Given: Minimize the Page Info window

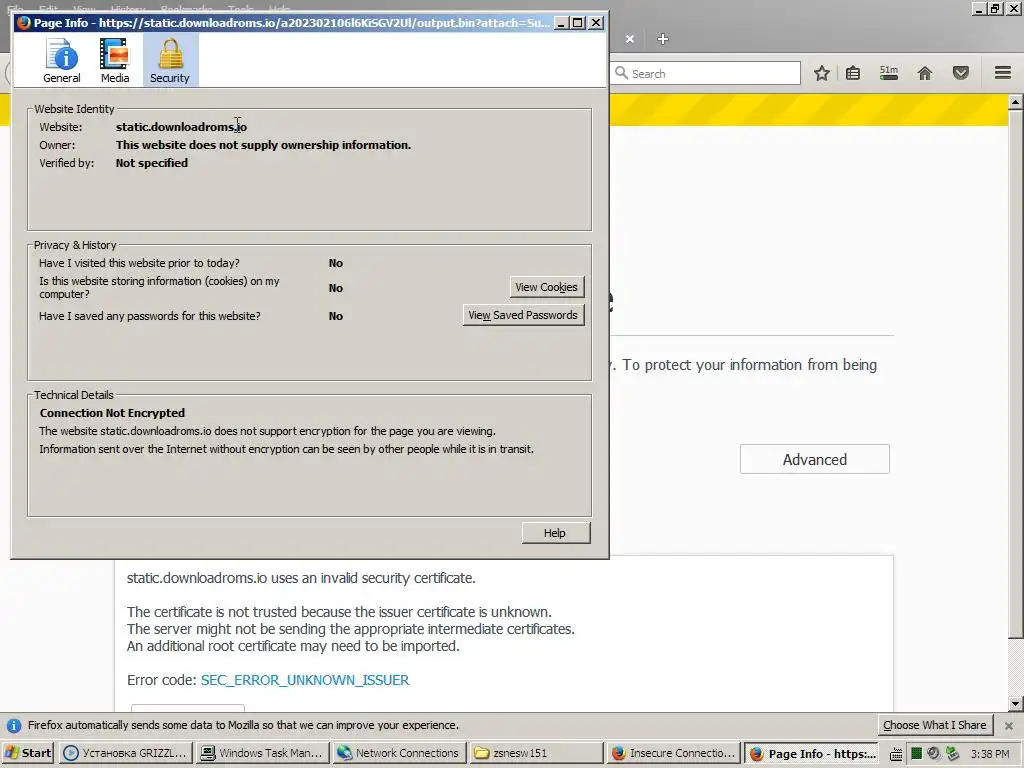Looking at the screenshot, I should pos(562,23).
